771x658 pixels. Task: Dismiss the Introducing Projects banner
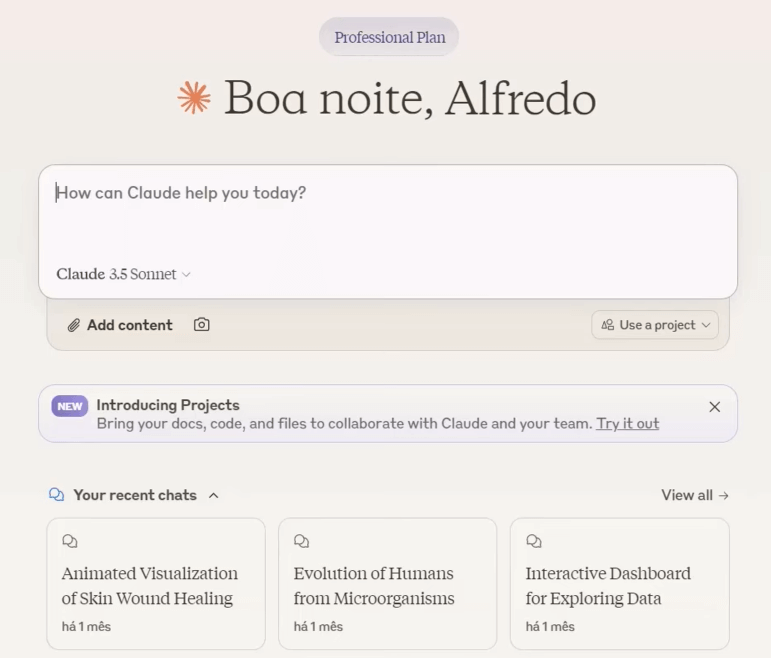point(714,407)
